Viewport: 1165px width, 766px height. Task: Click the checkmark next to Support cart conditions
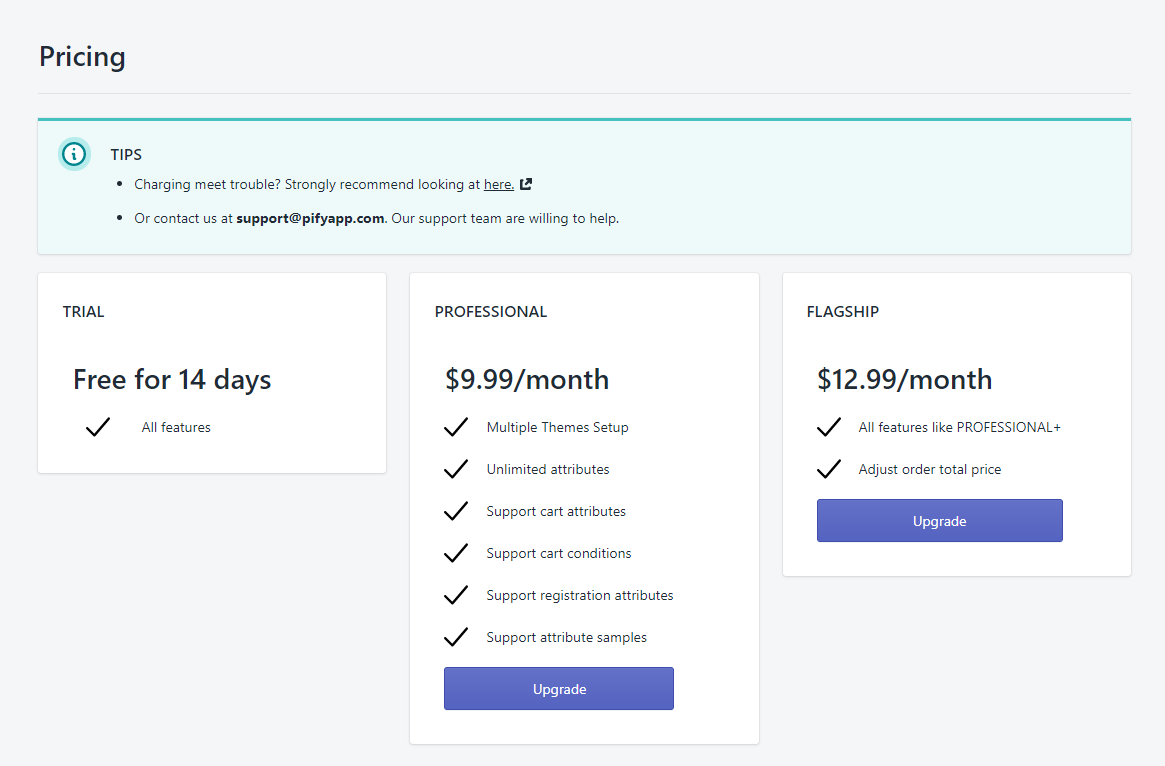point(456,553)
